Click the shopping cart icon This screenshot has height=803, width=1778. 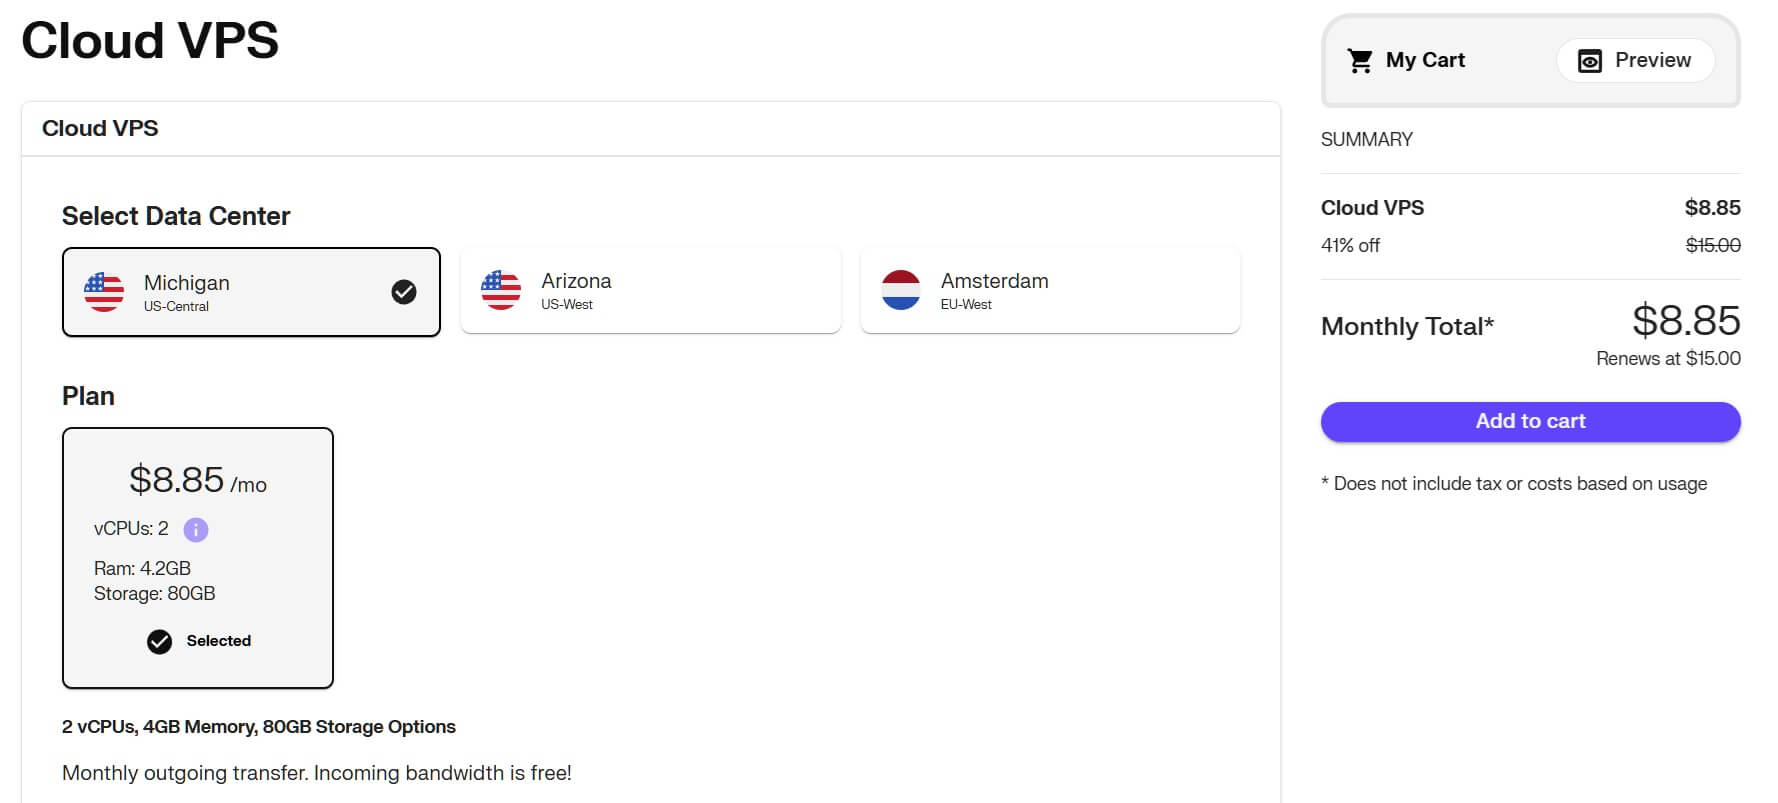1360,61
